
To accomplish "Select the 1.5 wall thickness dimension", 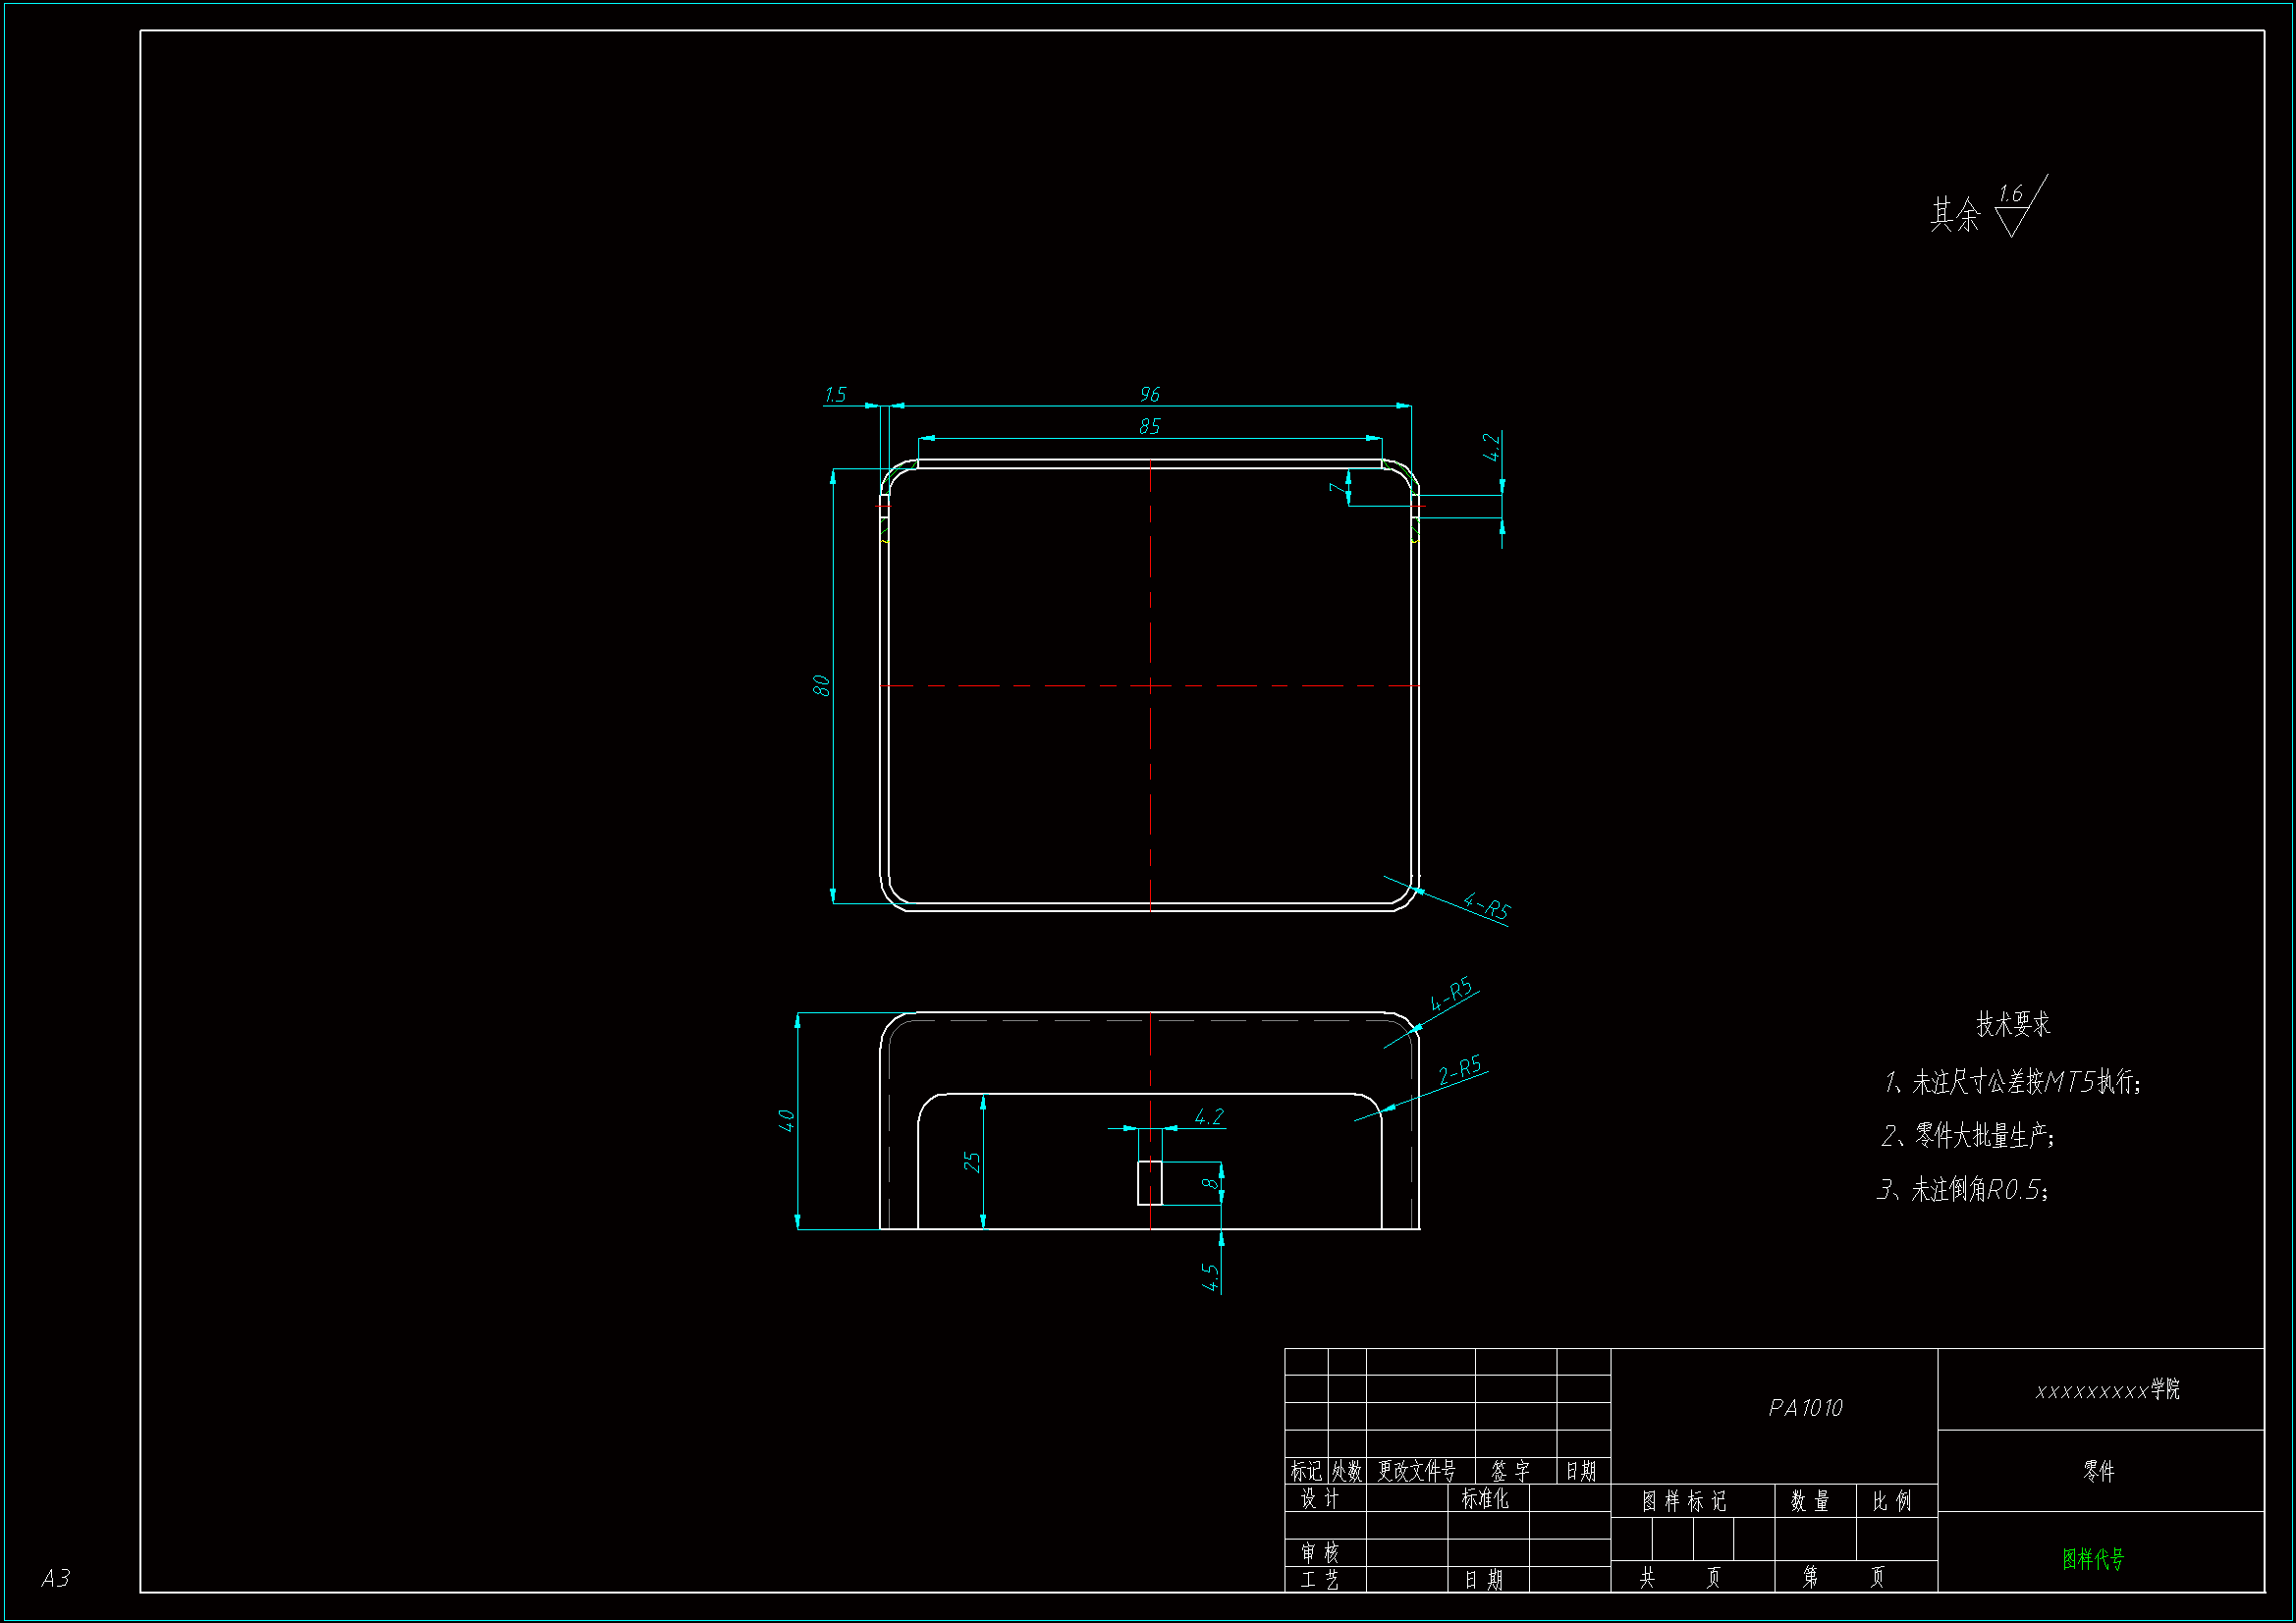I will 835,395.
